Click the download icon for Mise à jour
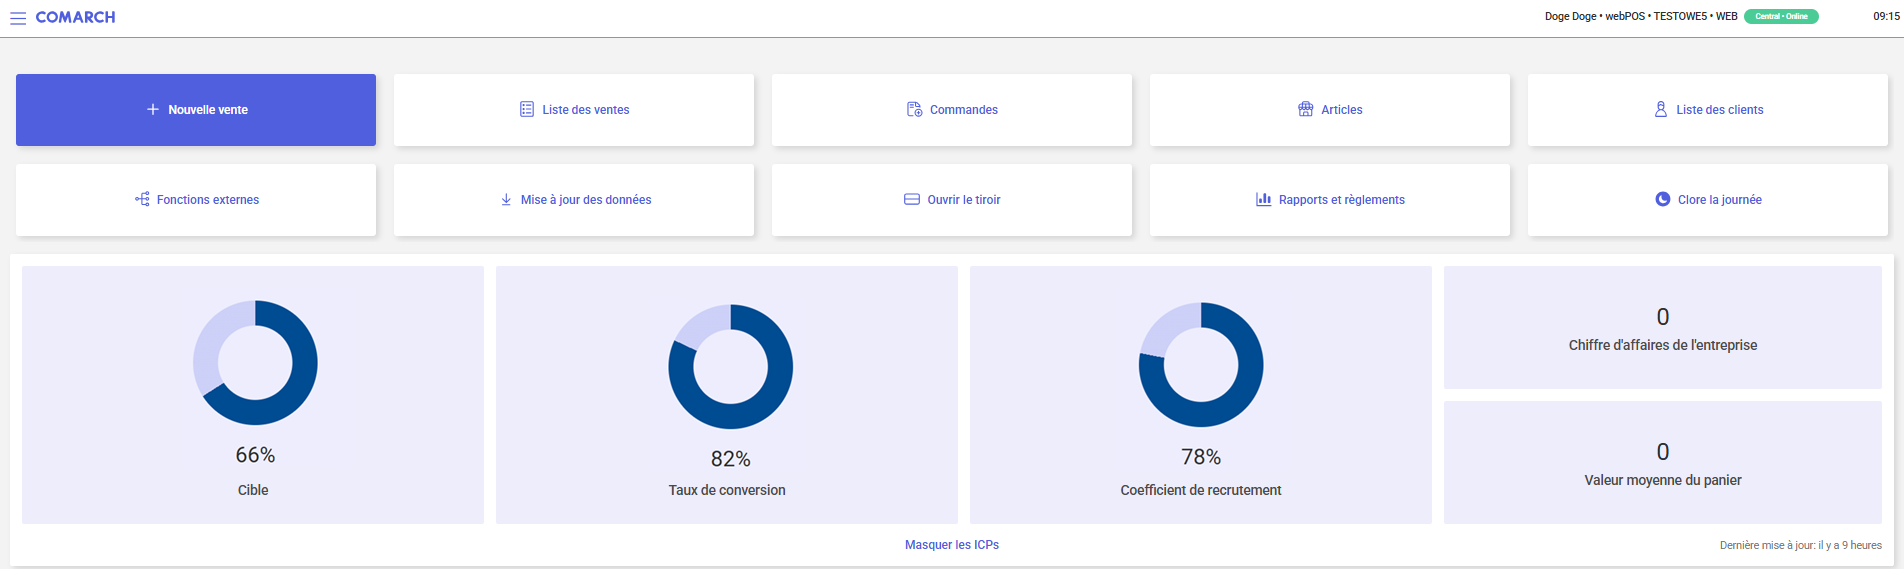 [506, 199]
